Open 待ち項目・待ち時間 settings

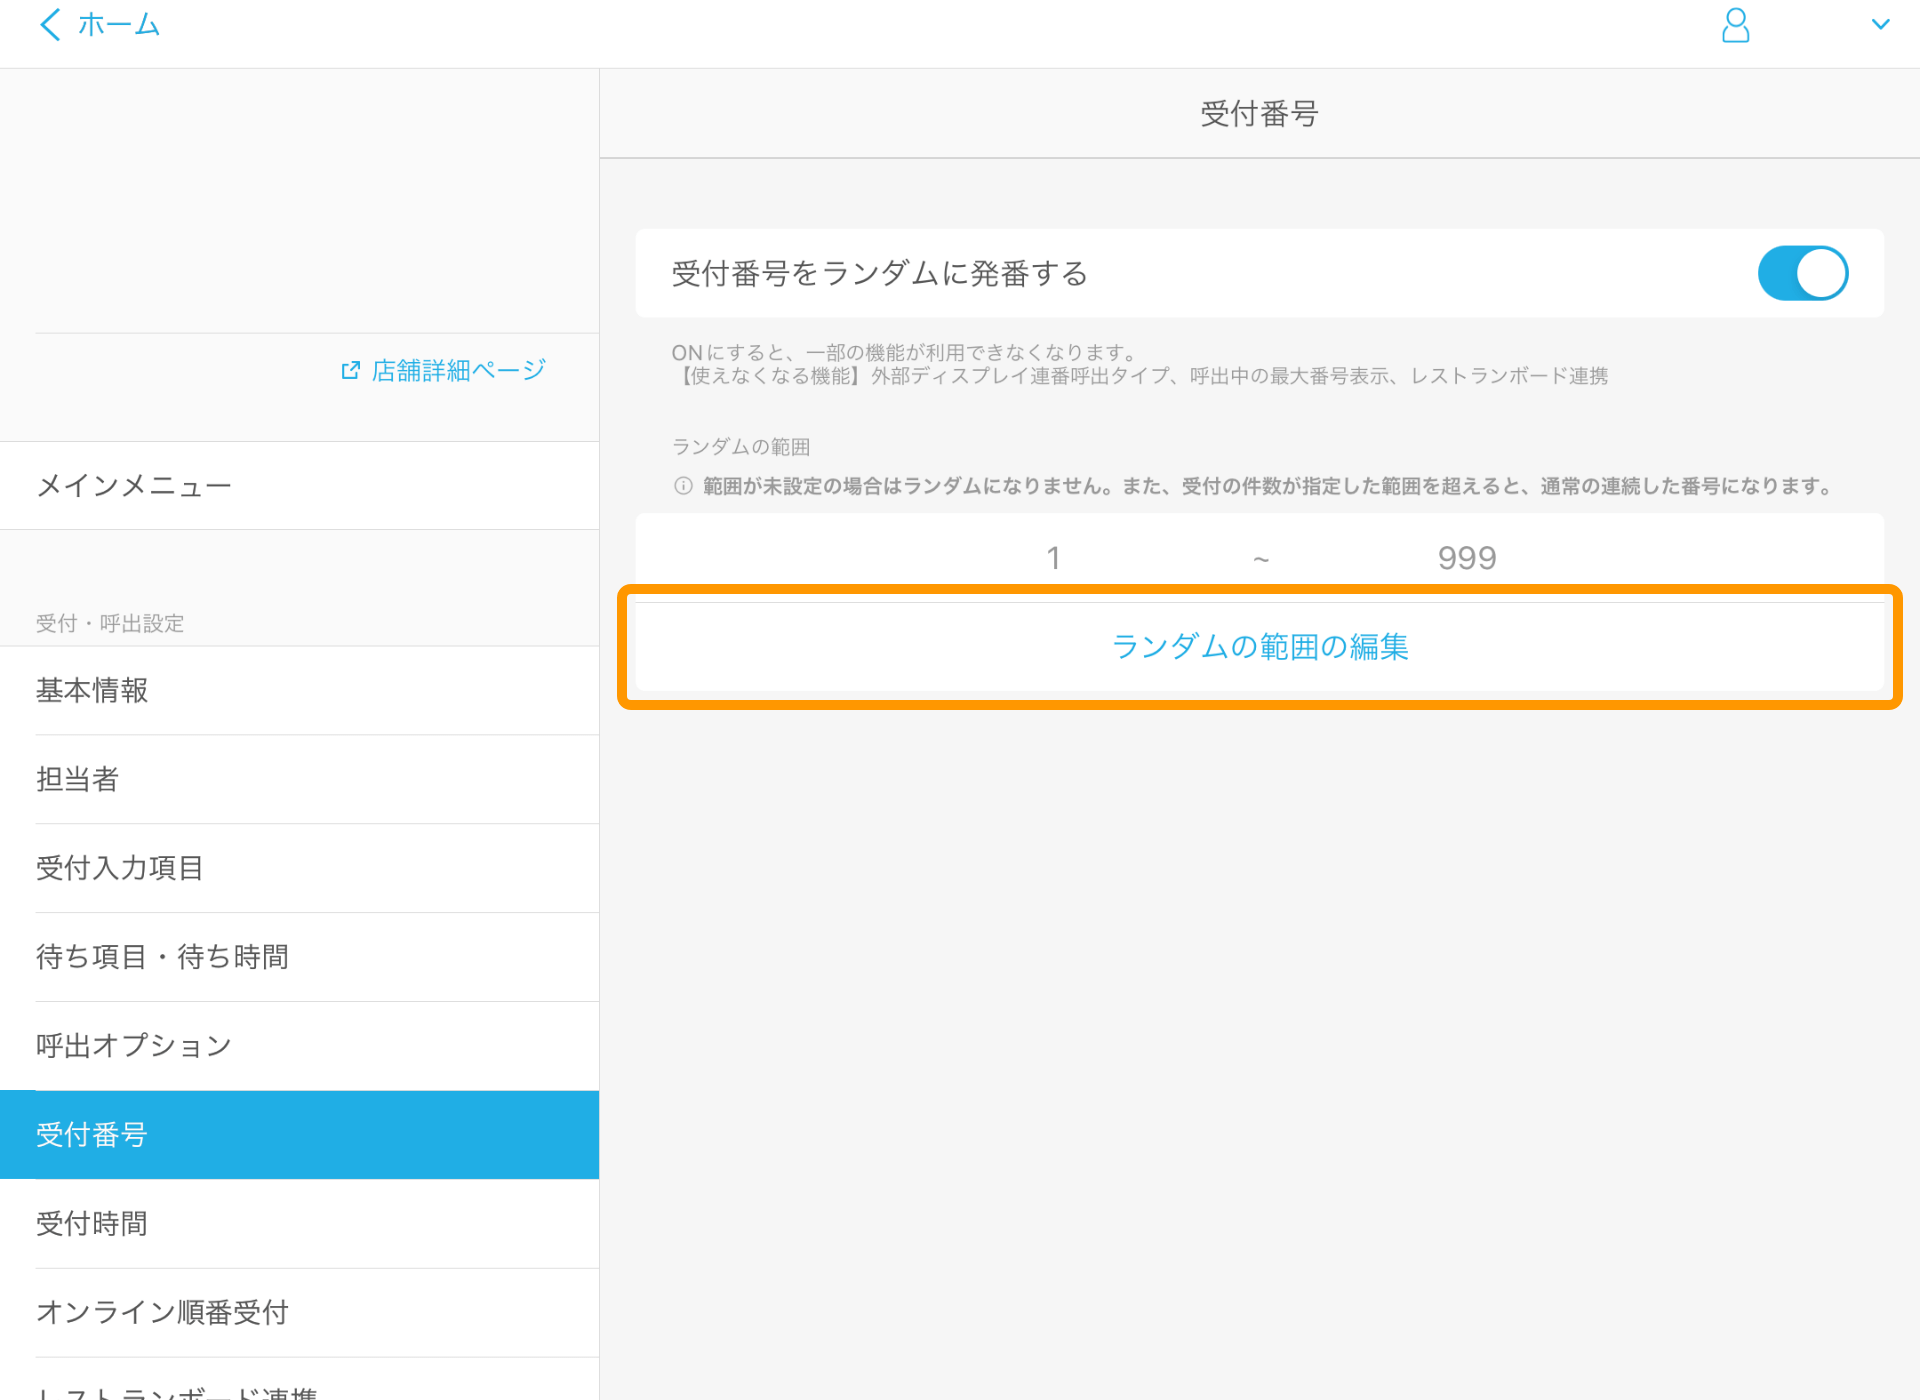(300, 957)
